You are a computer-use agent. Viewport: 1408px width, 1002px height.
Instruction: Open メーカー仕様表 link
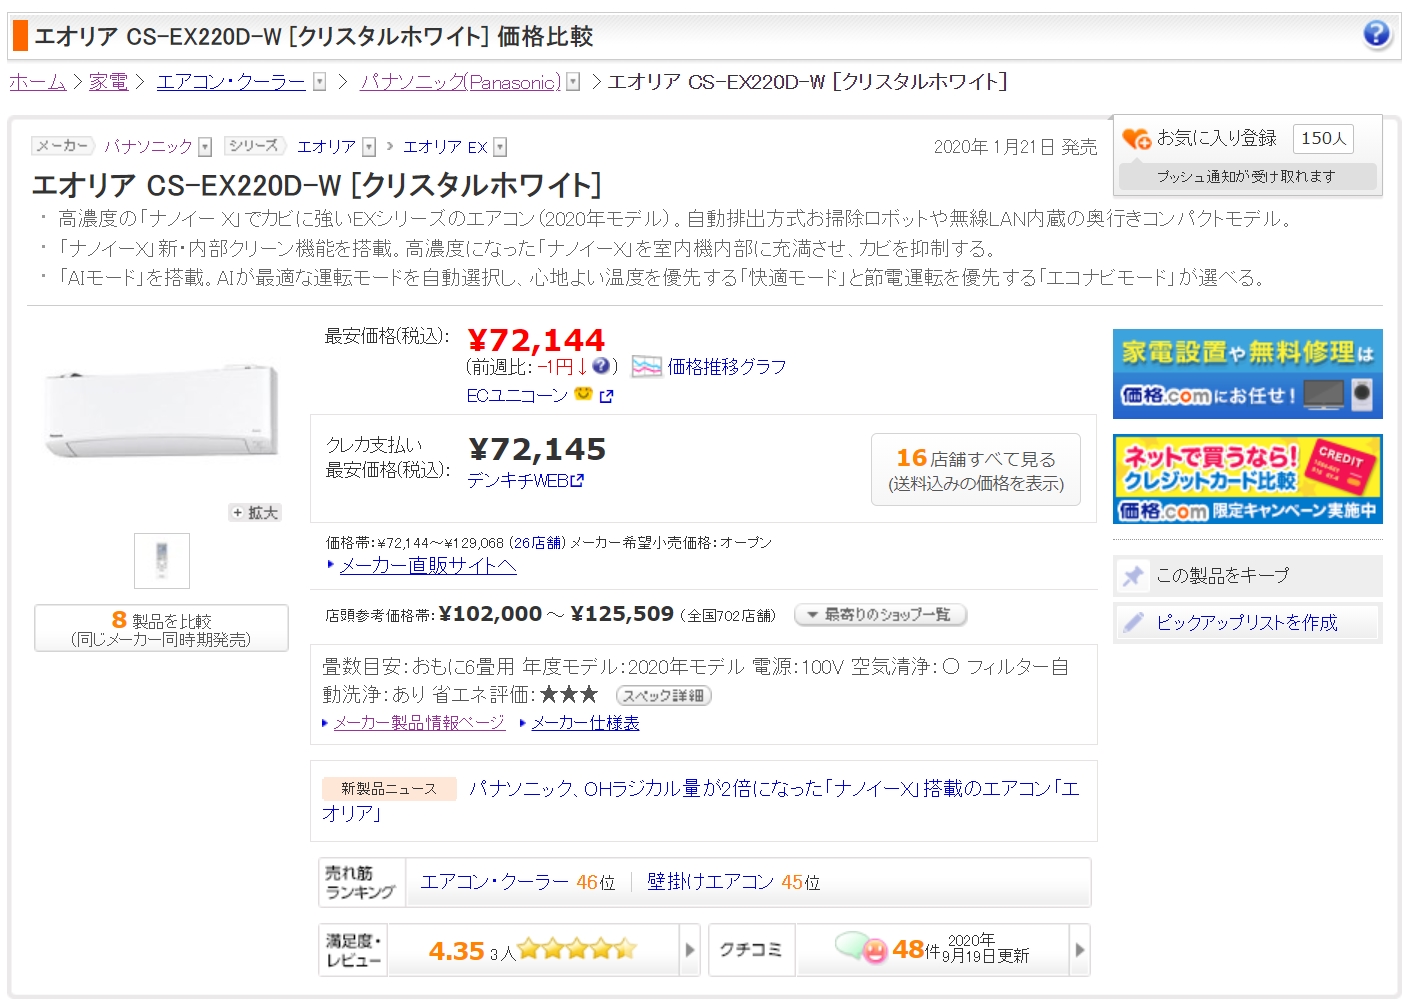click(x=585, y=723)
